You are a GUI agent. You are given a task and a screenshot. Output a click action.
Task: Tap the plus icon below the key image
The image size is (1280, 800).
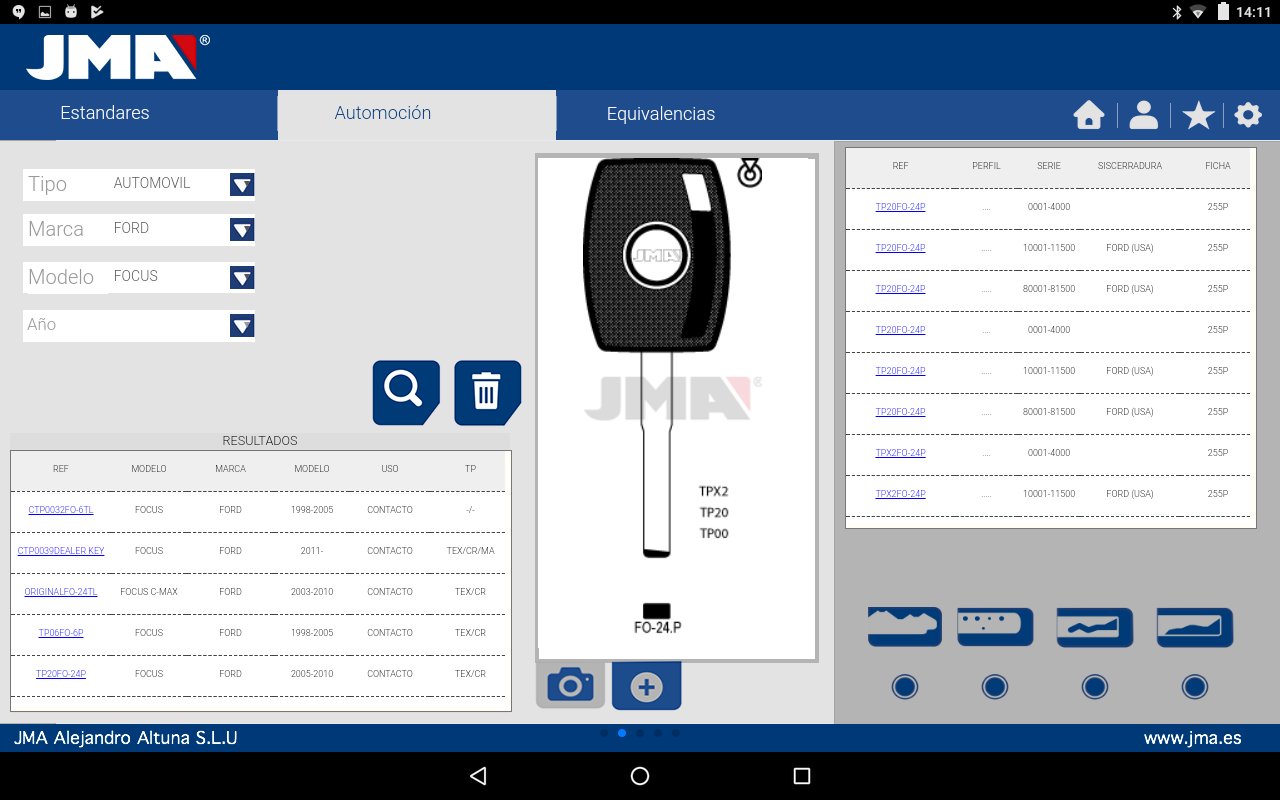(646, 686)
